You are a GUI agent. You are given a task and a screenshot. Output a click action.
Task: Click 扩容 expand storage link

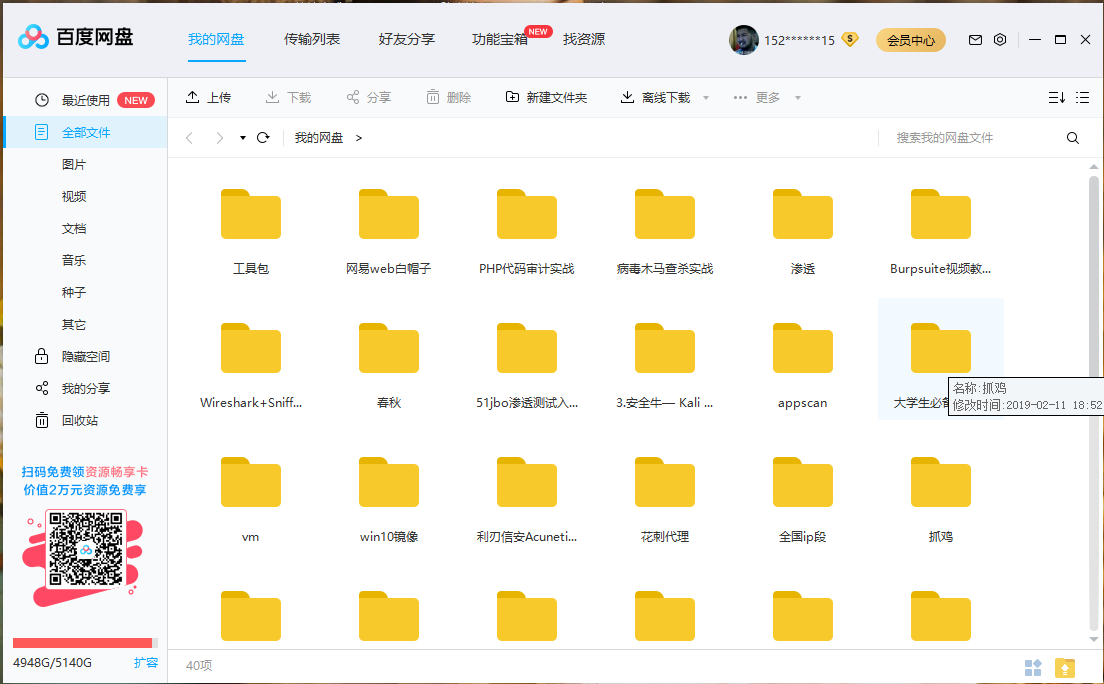(x=146, y=662)
